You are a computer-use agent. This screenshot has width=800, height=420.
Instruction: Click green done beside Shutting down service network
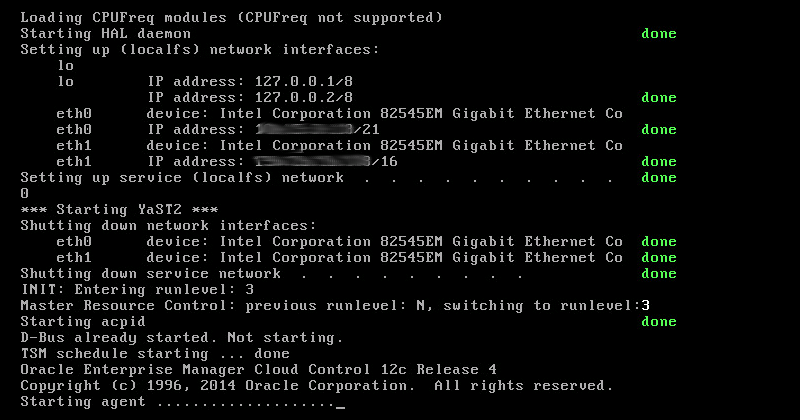tap(658, 274)
